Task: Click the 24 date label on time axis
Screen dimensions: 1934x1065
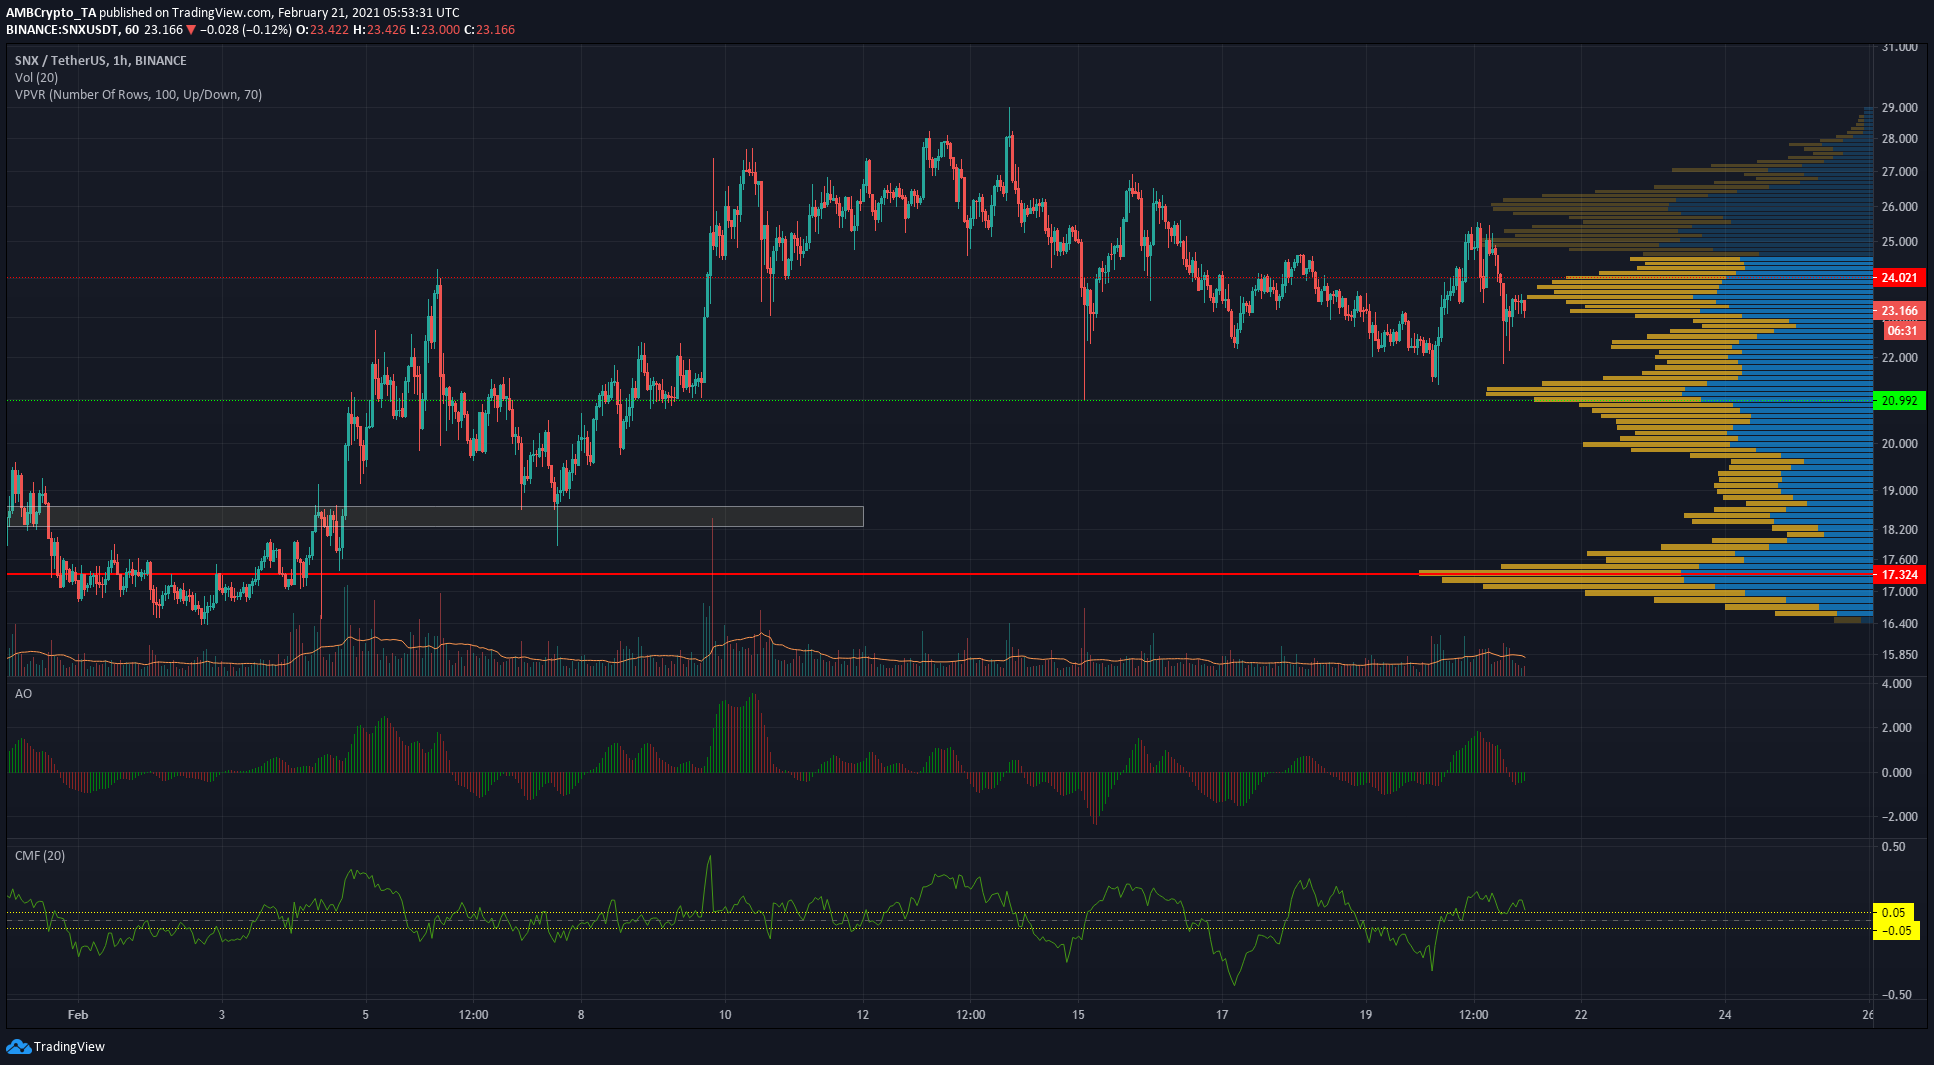Action: [x=1725, y=1014]
